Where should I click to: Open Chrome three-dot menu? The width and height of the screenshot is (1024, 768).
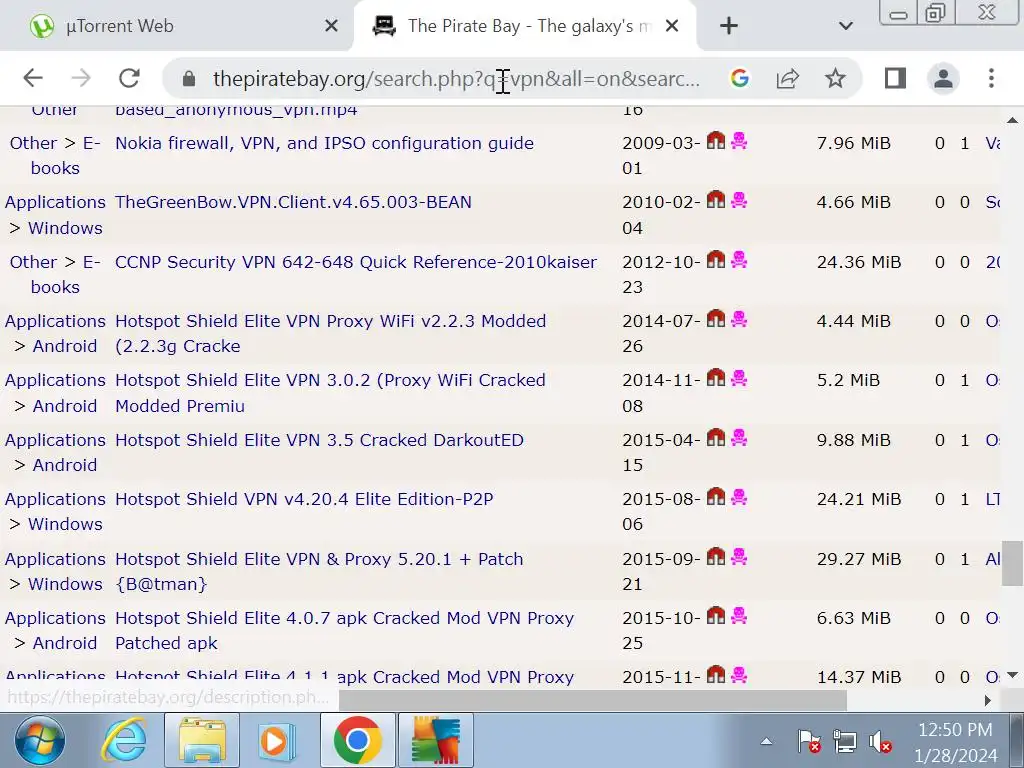[x=991, y=78]
